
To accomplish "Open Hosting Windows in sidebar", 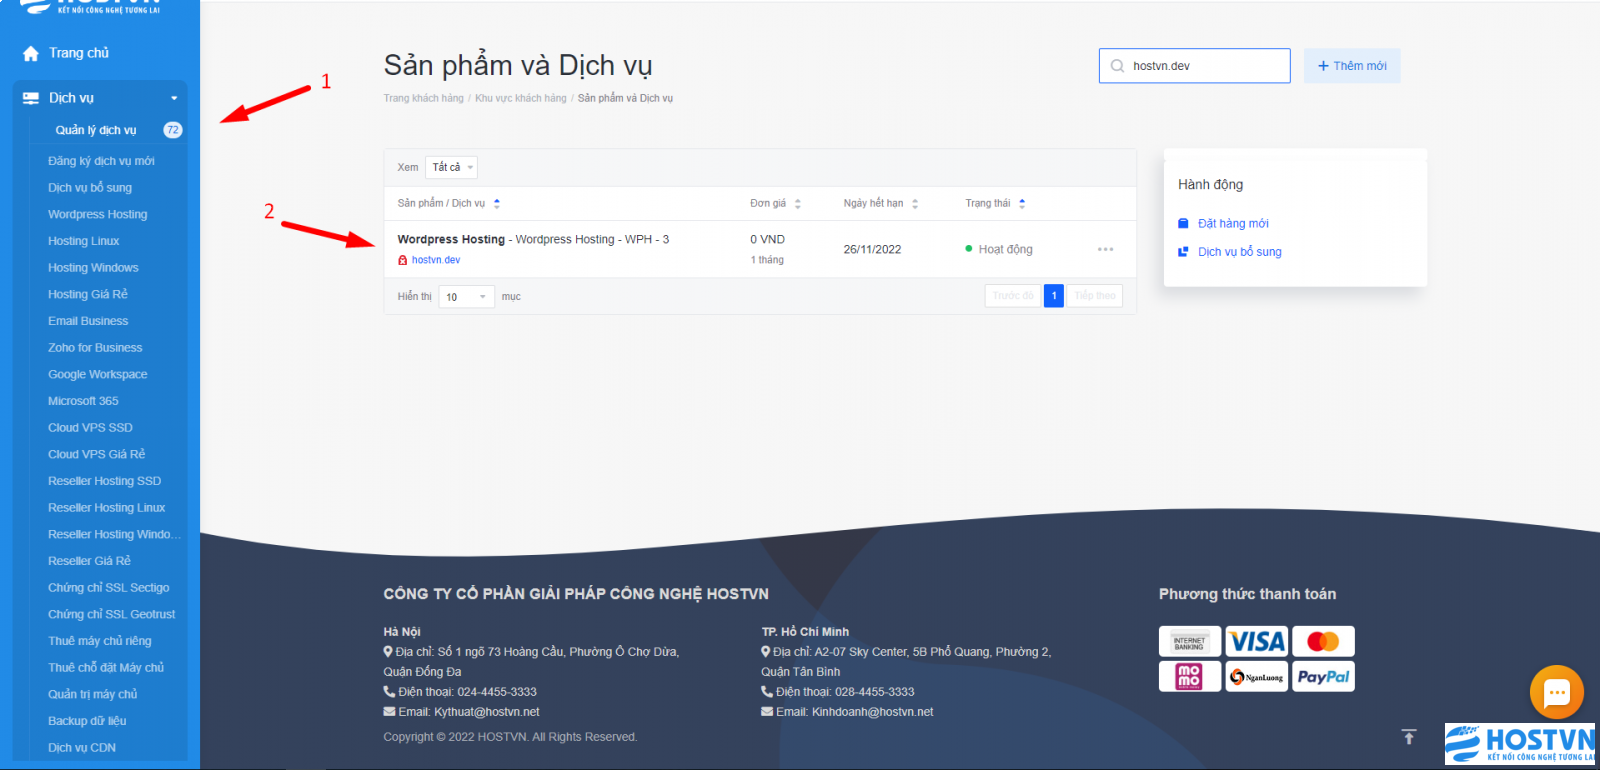I will 93,268.
